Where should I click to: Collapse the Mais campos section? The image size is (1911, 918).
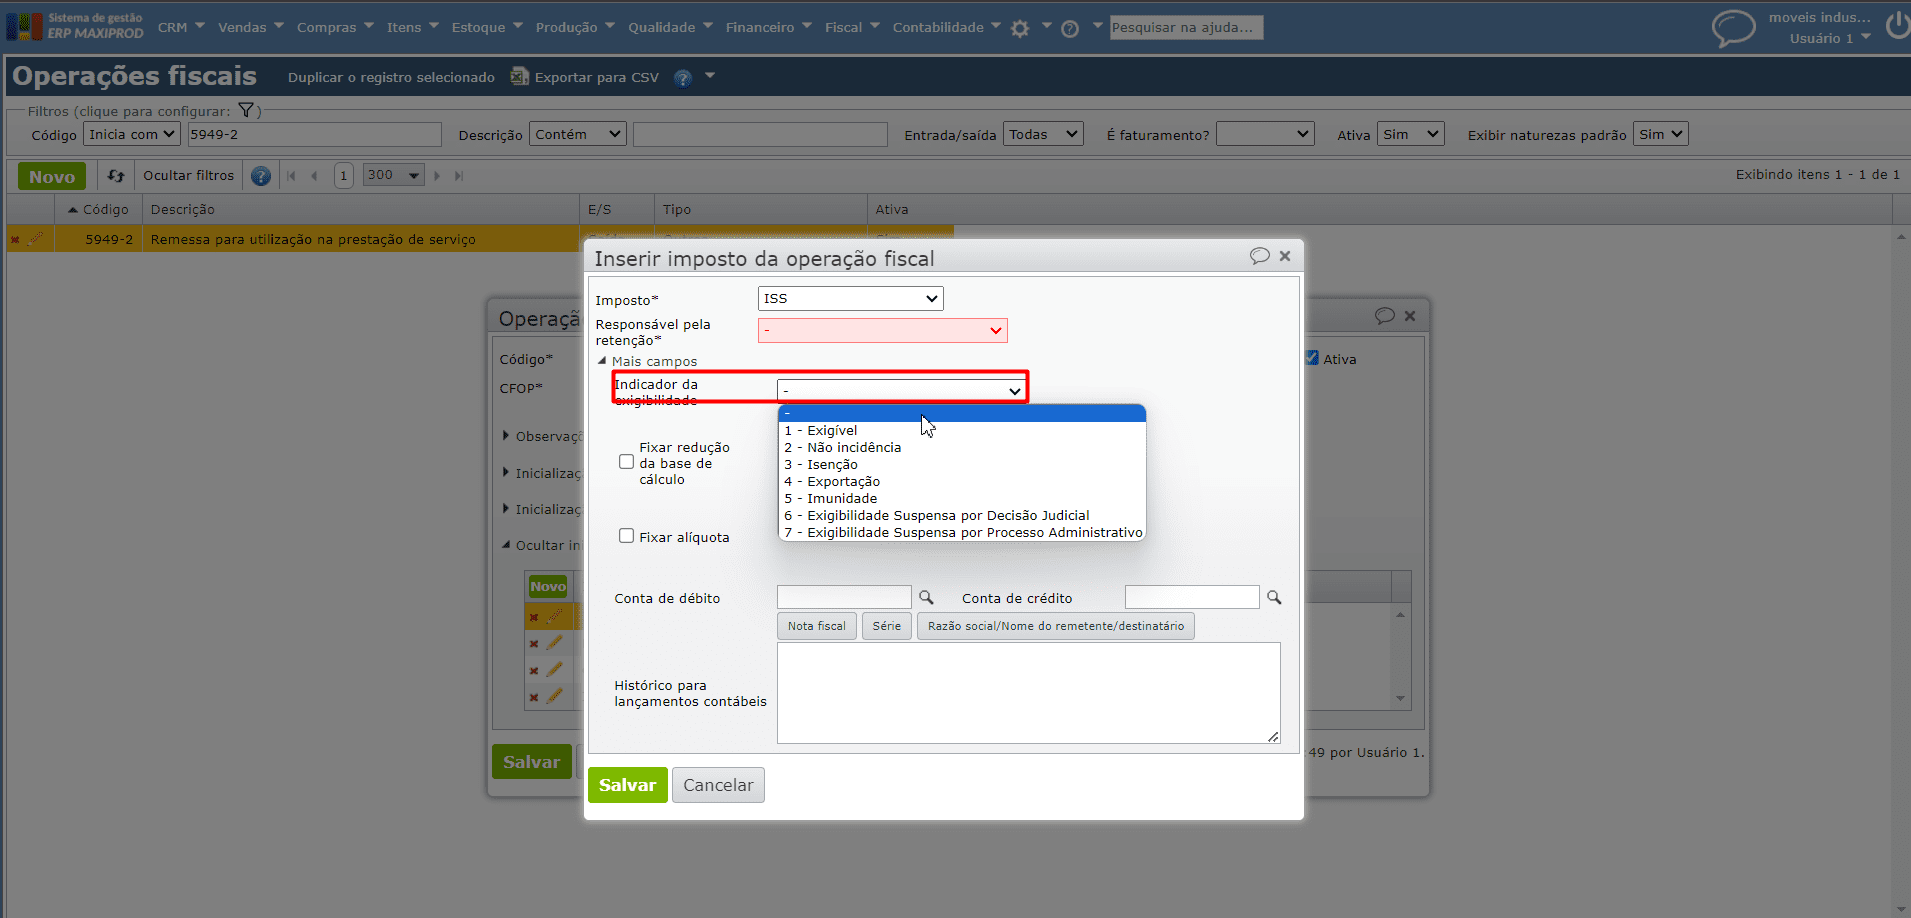(x=647, y=361)
